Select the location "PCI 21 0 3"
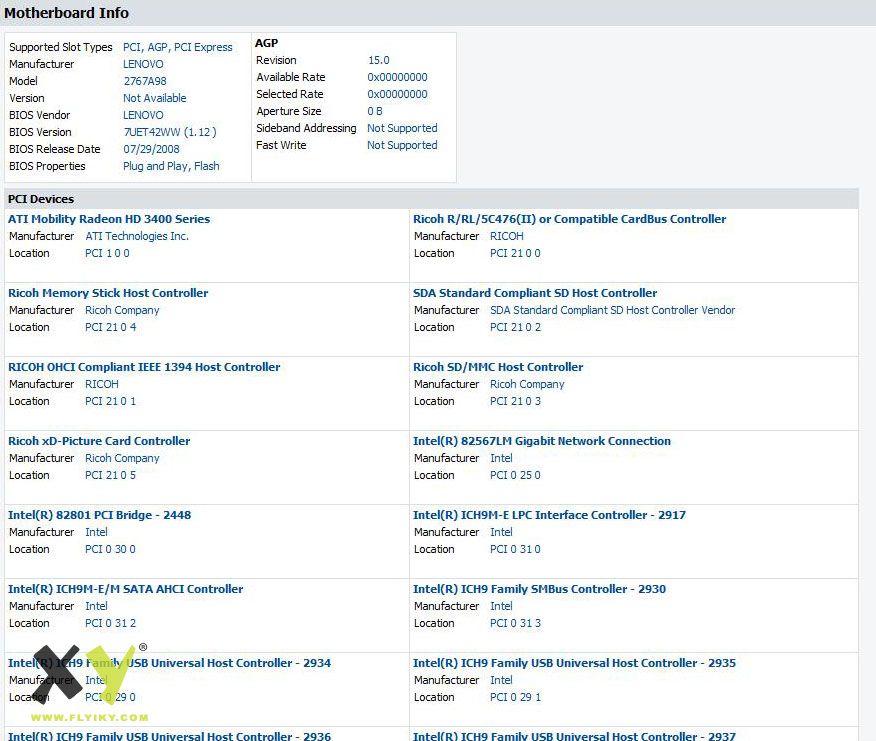This screenshot has width=876, height=741. pos(515,401)
